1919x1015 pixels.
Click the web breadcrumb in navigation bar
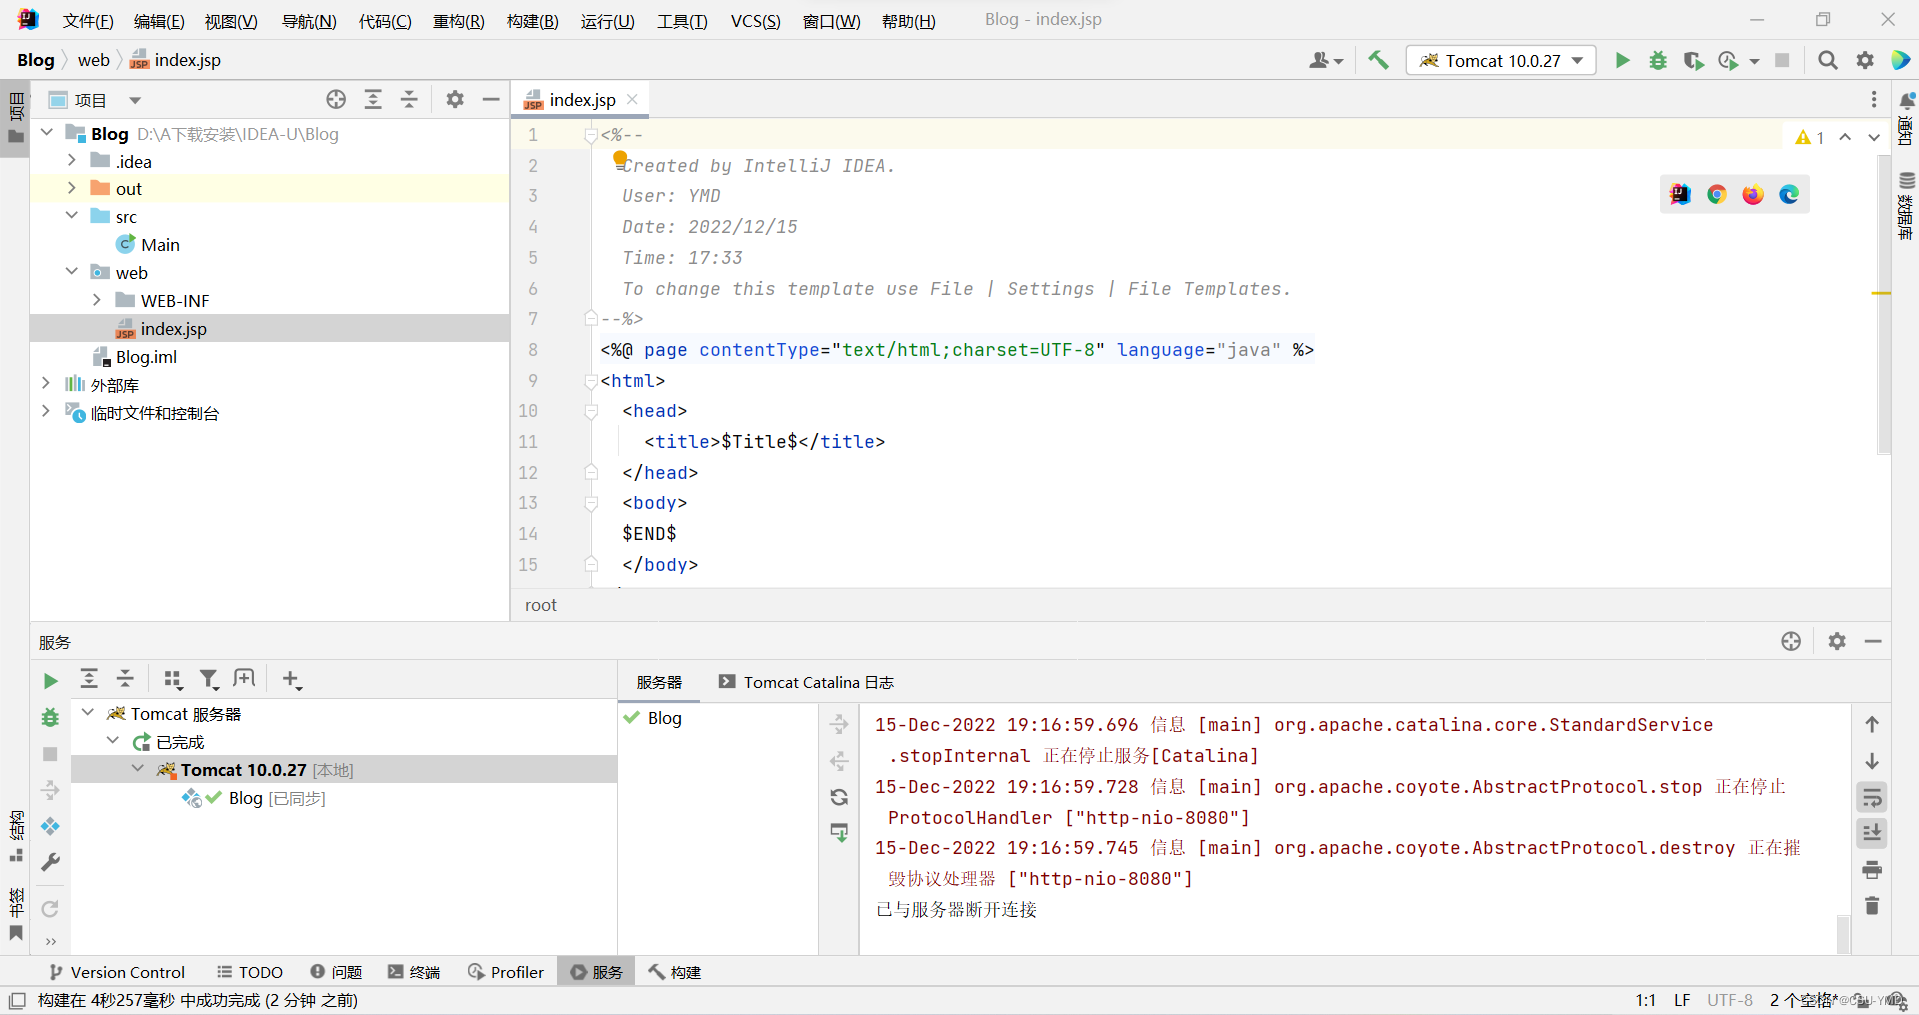click(x=94, y=60)
